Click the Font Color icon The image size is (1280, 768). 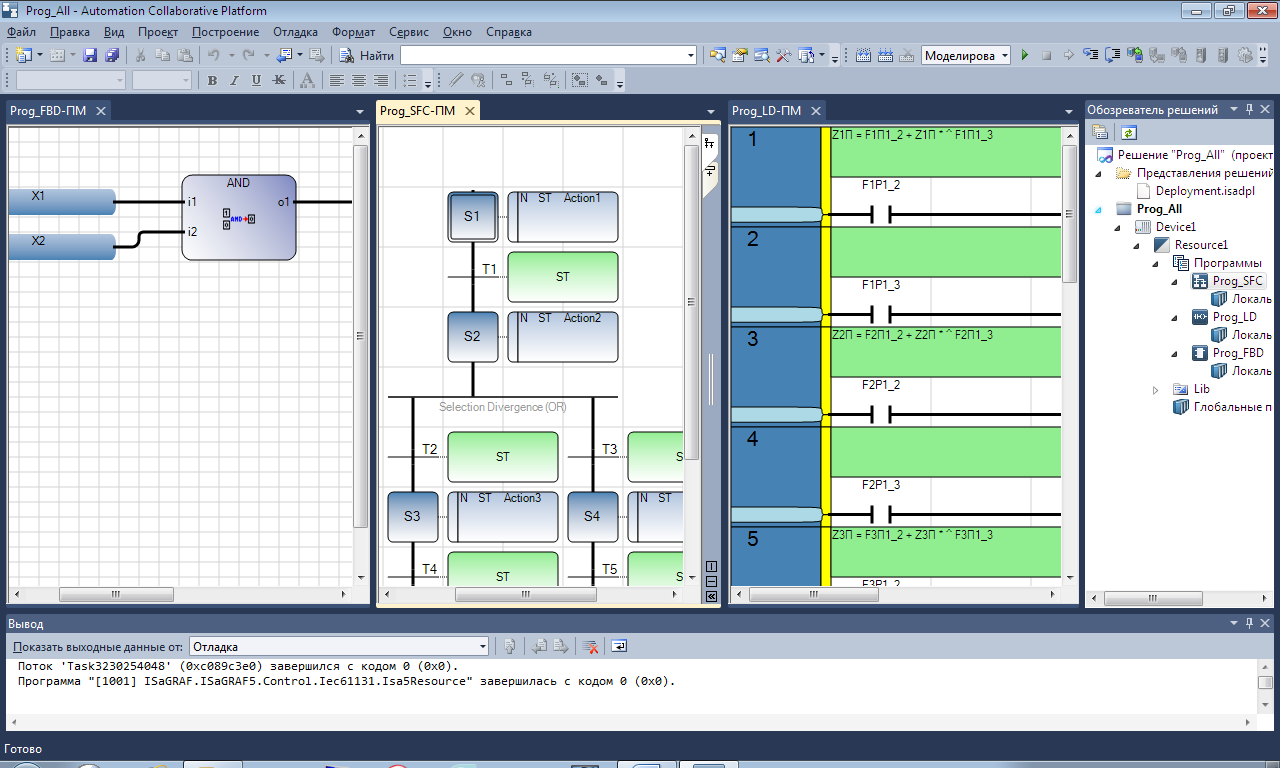pyautogui.click(x=307, y=80)
